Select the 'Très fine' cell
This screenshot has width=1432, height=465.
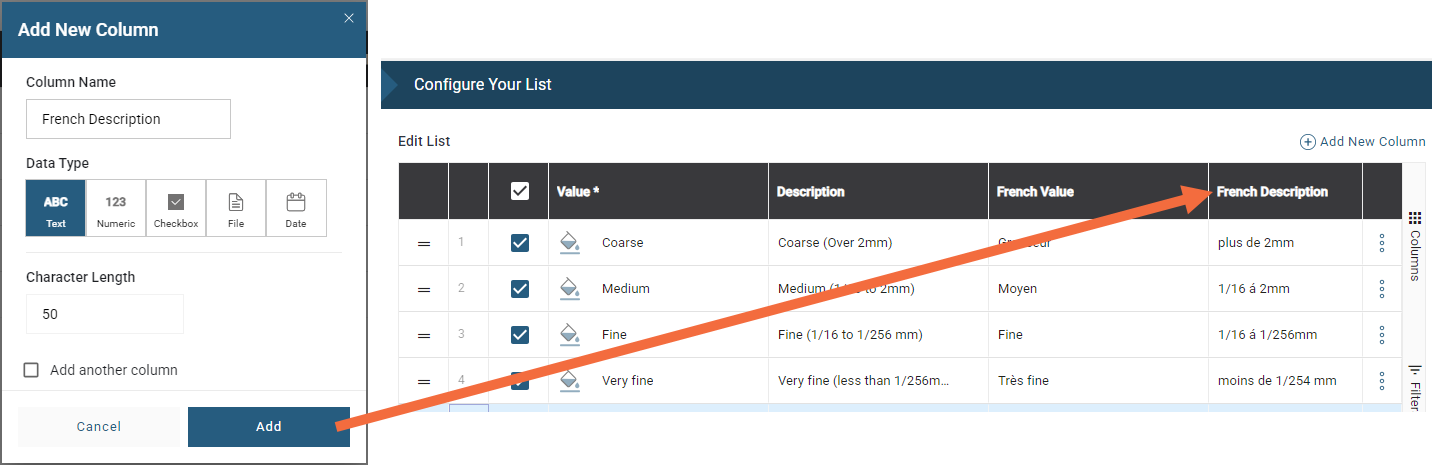(x=1098, y=381)
